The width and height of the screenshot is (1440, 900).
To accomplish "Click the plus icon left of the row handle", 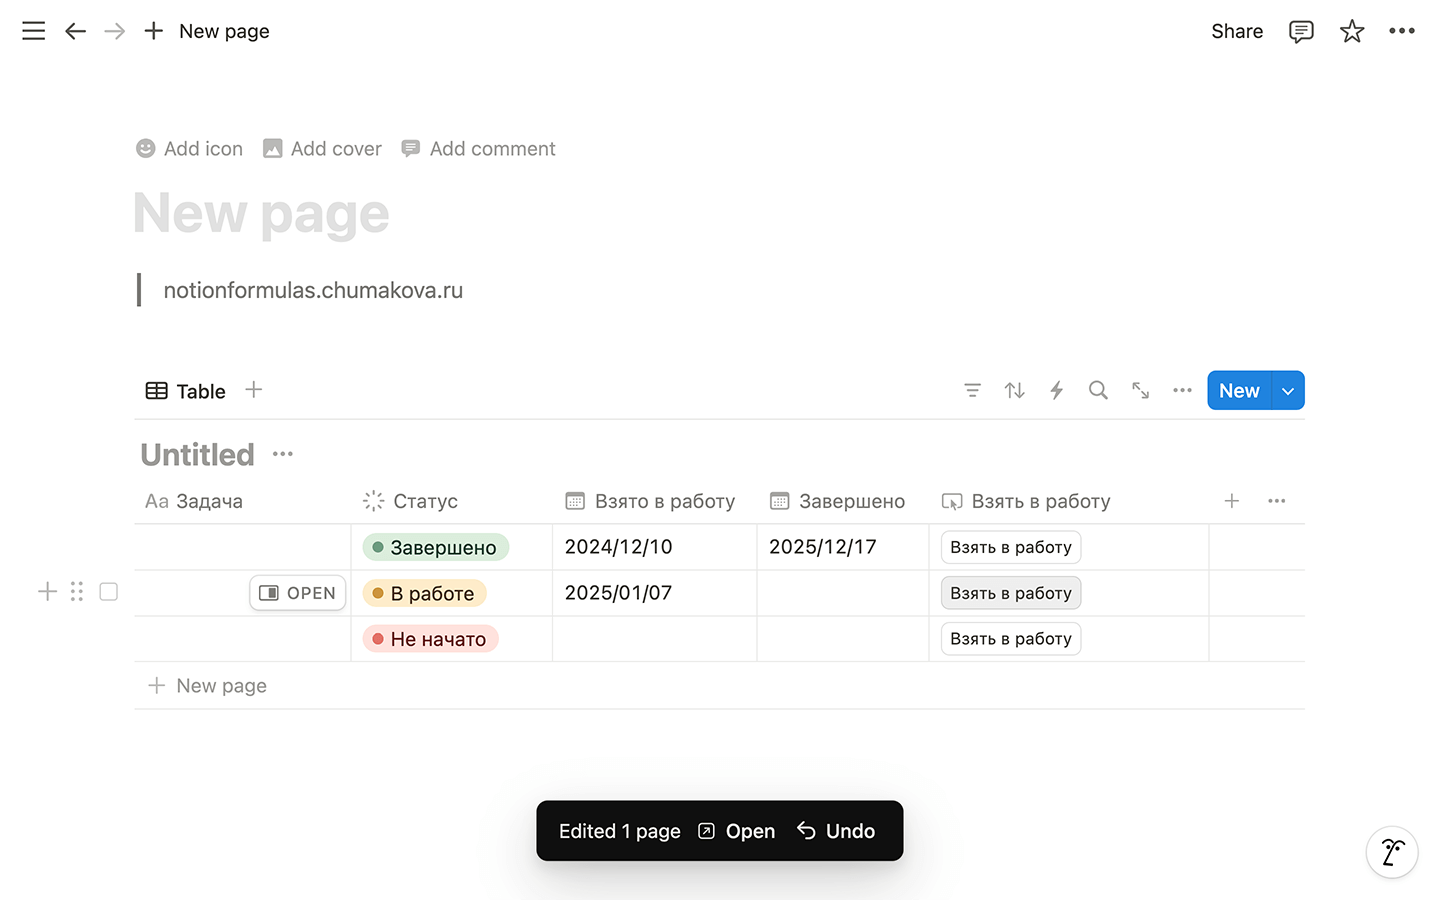I will click(x=47, y=592).
